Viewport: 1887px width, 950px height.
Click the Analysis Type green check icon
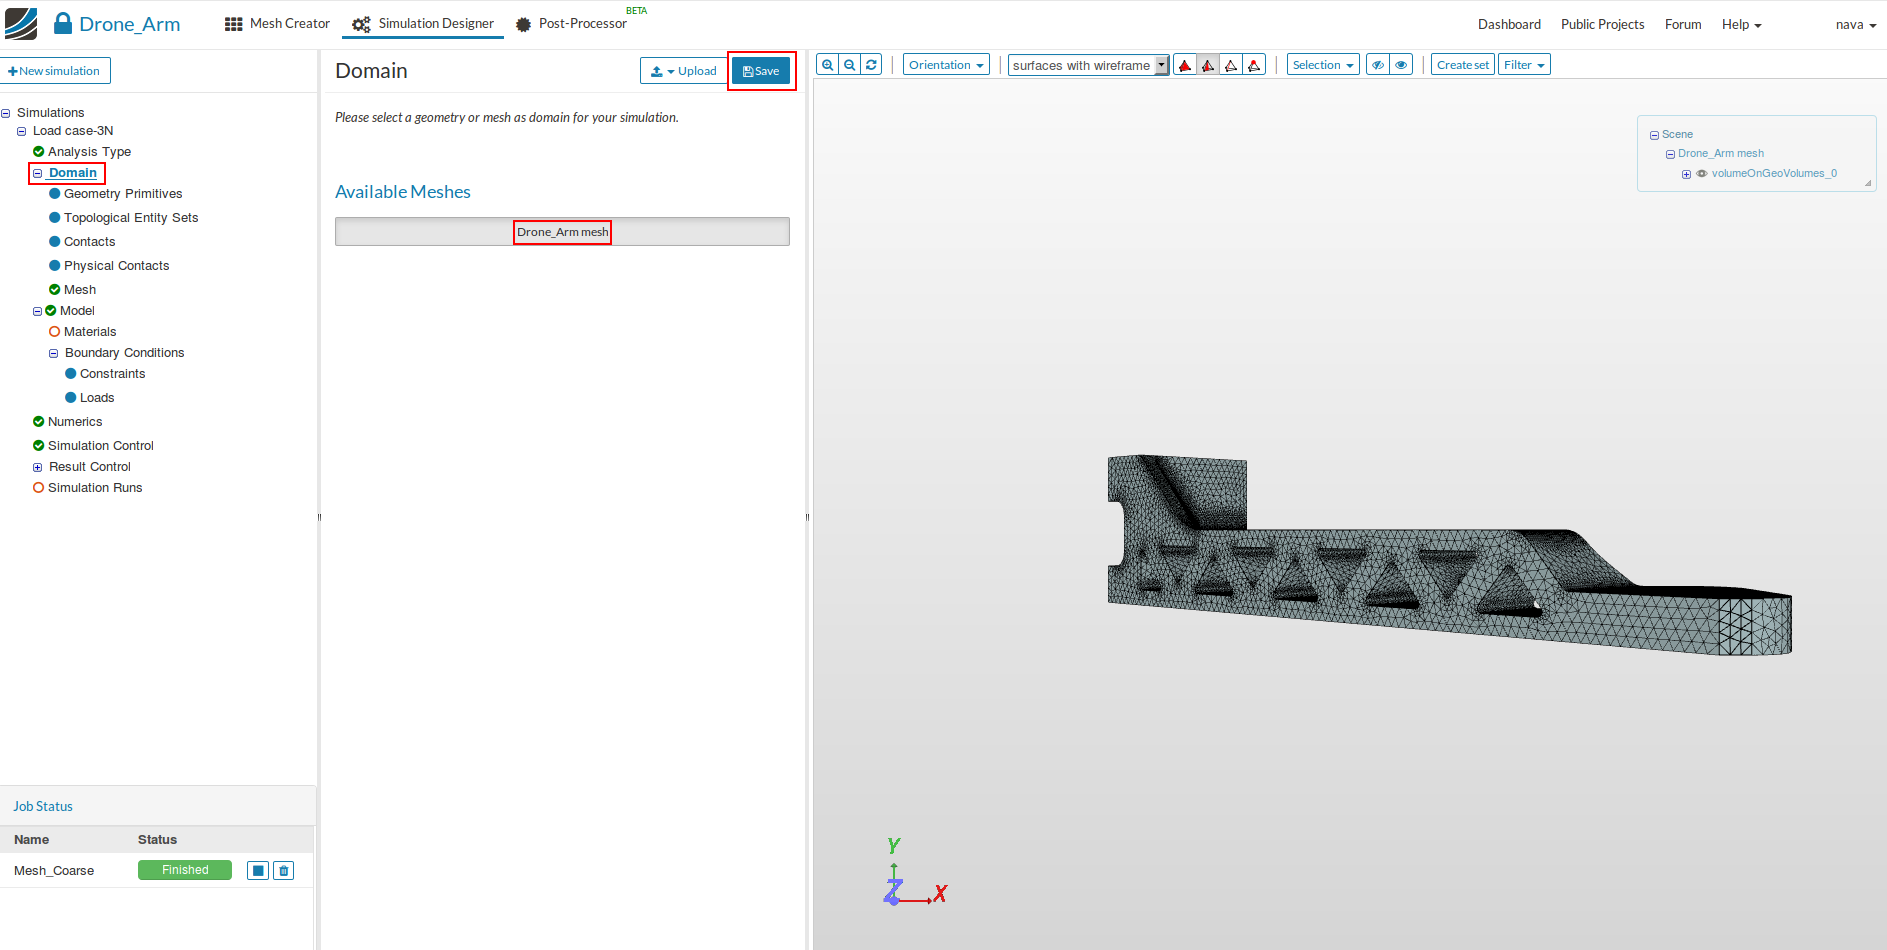click(x=38, y=152)
